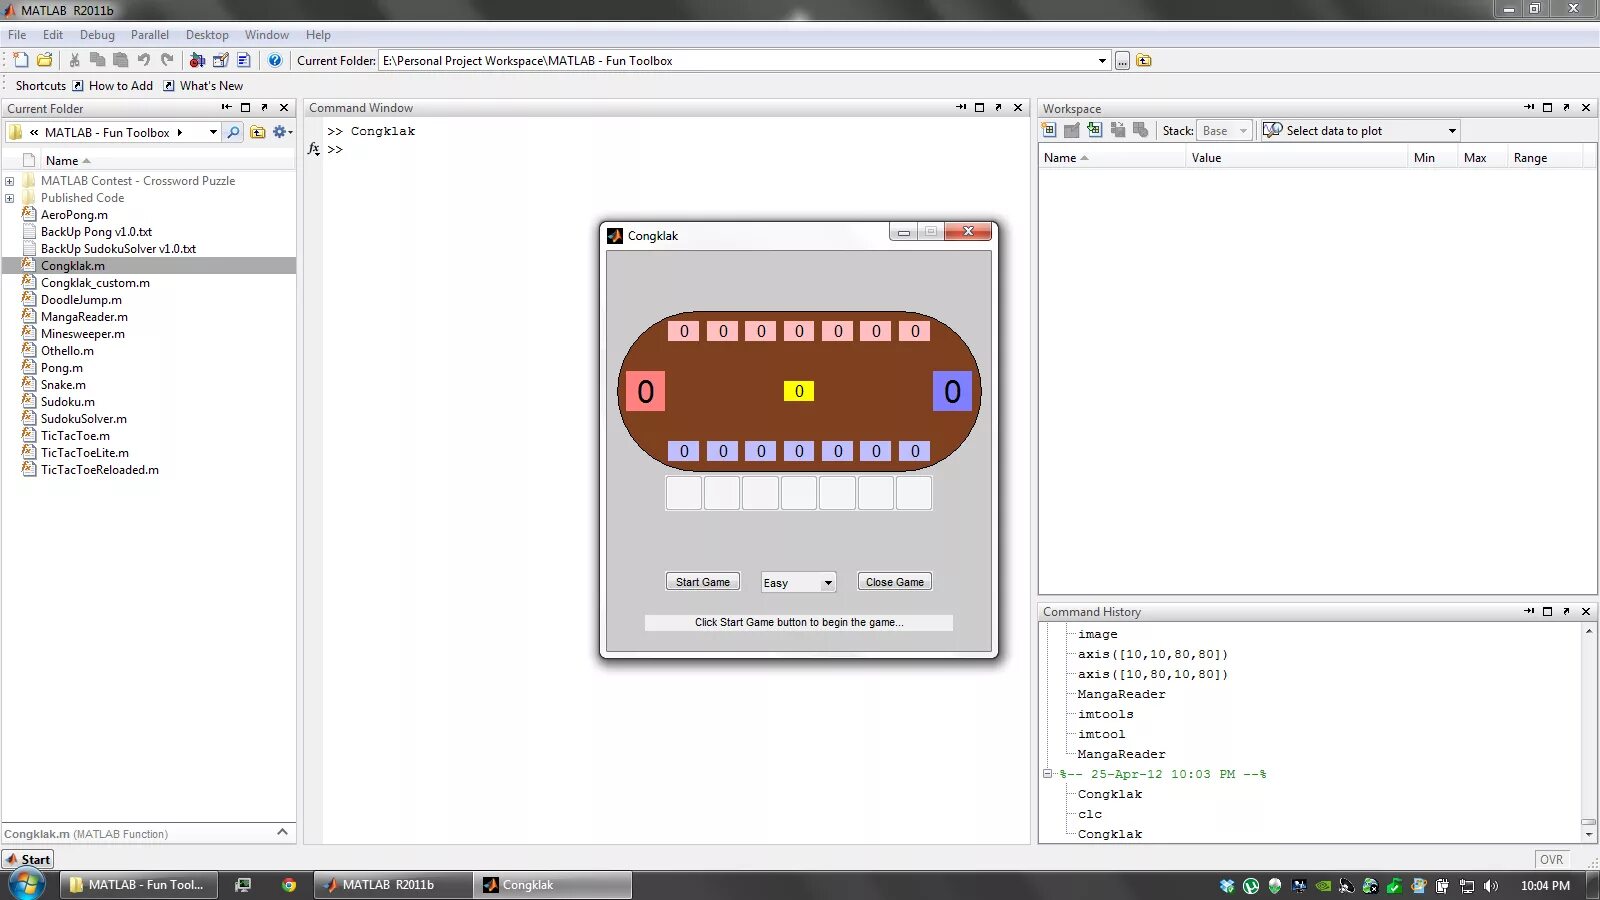
Task: Open the Stack Base dropdown
Action: click(1225, 131)
